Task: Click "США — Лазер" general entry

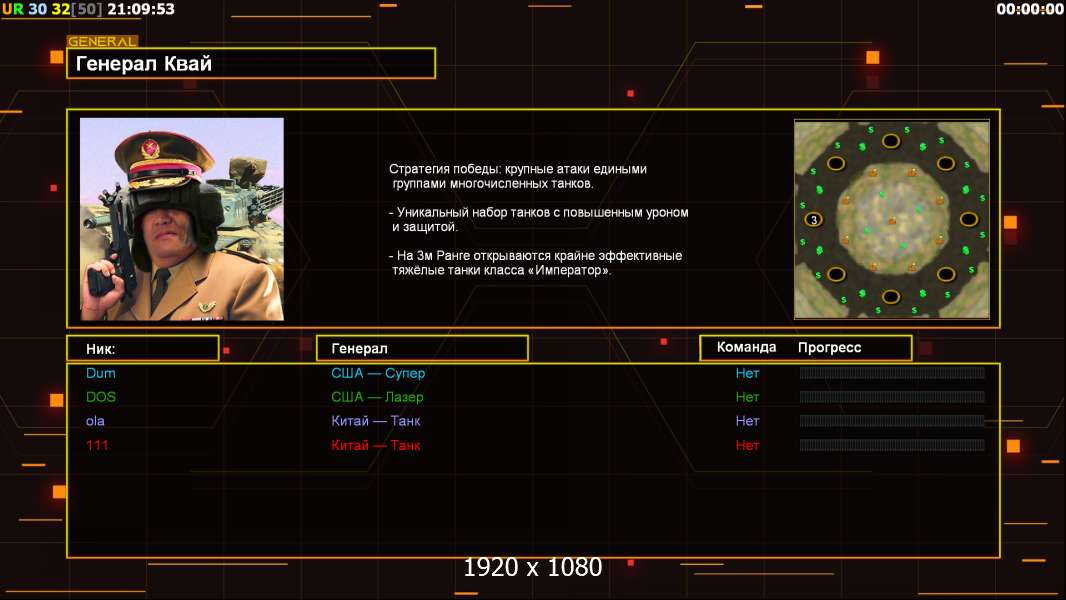Action: [x=377, y=397]
